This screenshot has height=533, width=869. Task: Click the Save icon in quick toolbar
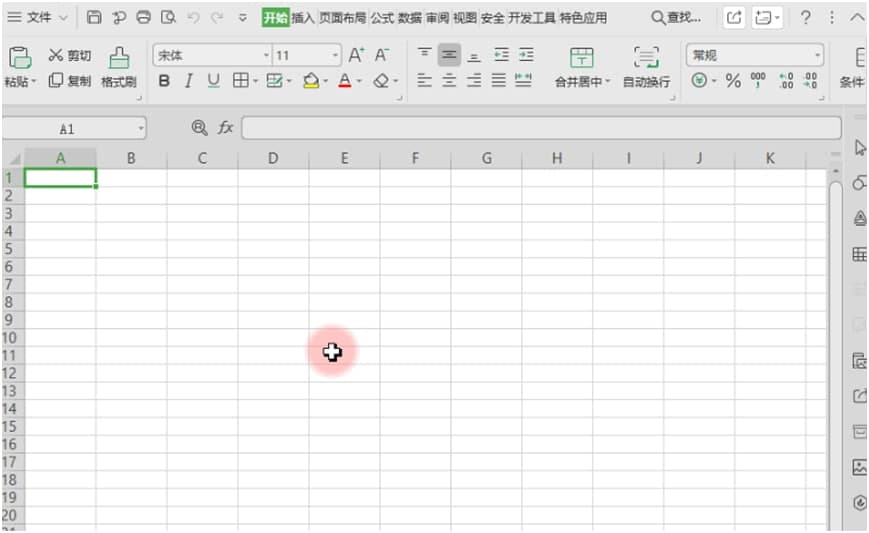[94, 17]
